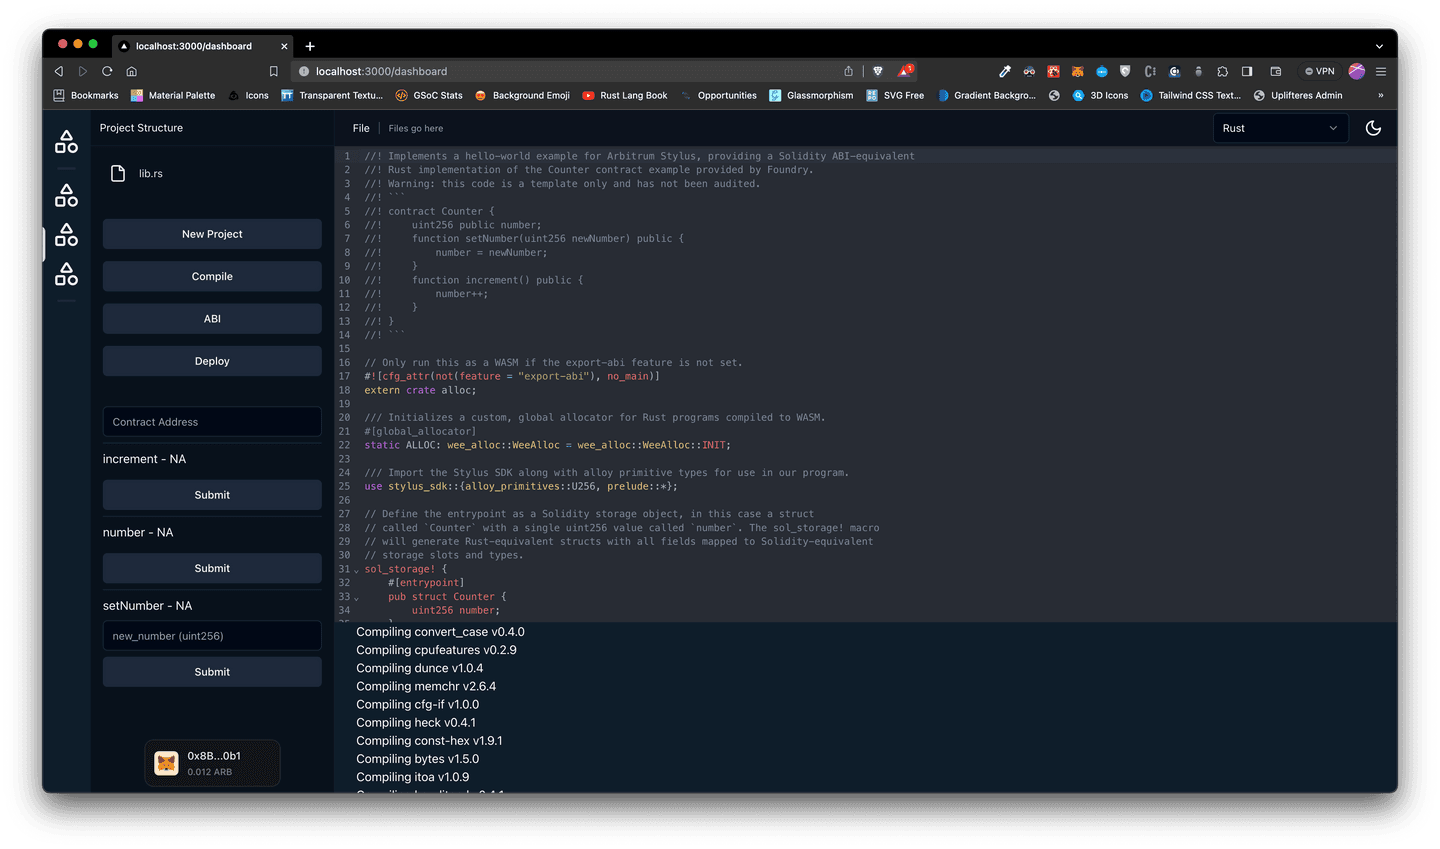Focus the Contract Address input field
Image resolution: width=1440 pixels, height=849 pixels.
(212, 422)
